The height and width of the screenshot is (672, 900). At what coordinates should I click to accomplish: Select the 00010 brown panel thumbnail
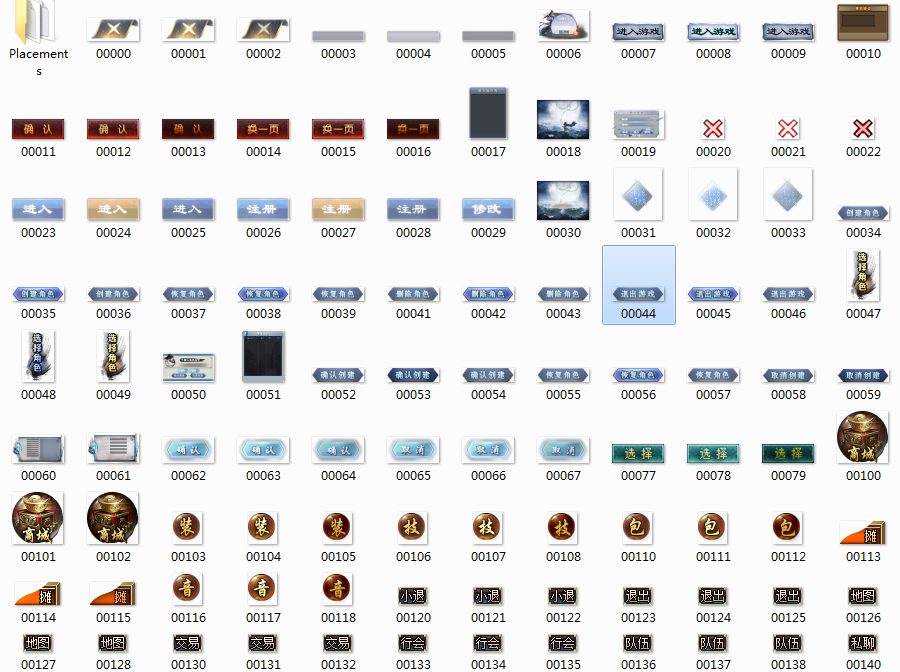click(x=863, y=24)
